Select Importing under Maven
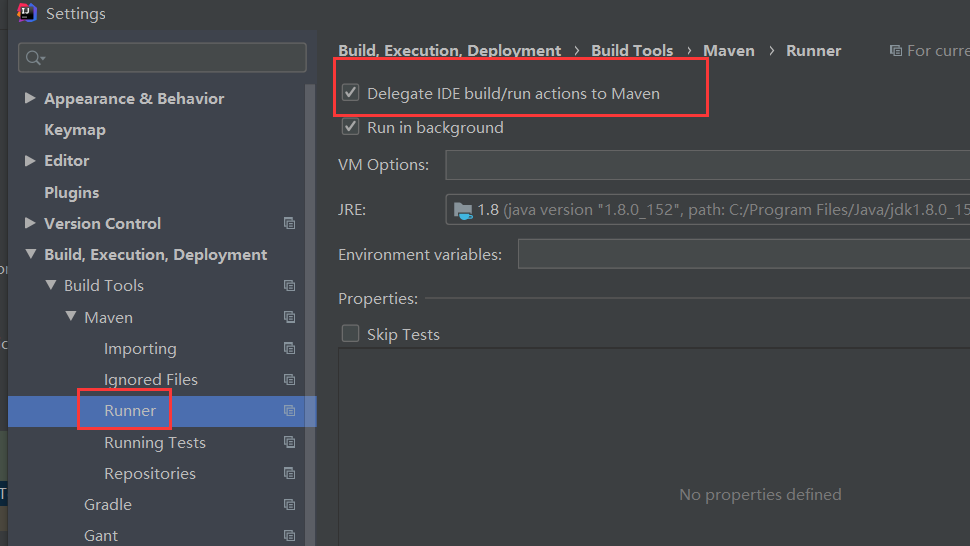This screenshot has height=546, width=970. [x=140, y=349]
